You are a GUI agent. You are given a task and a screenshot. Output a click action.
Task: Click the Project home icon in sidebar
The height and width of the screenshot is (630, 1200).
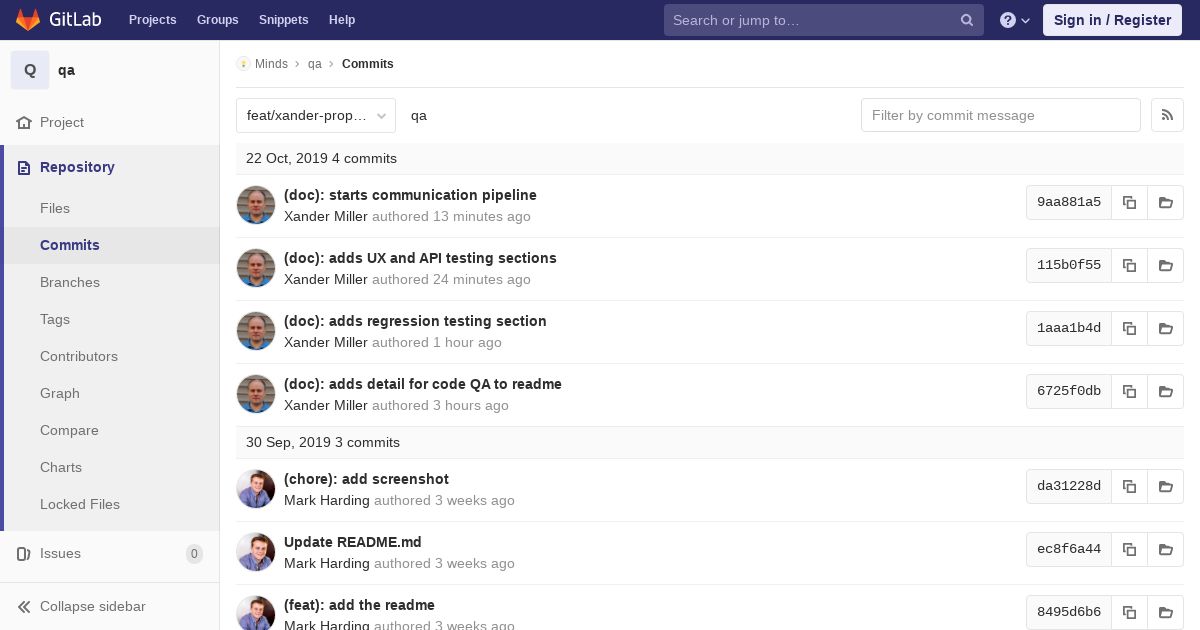pos(24,122)
